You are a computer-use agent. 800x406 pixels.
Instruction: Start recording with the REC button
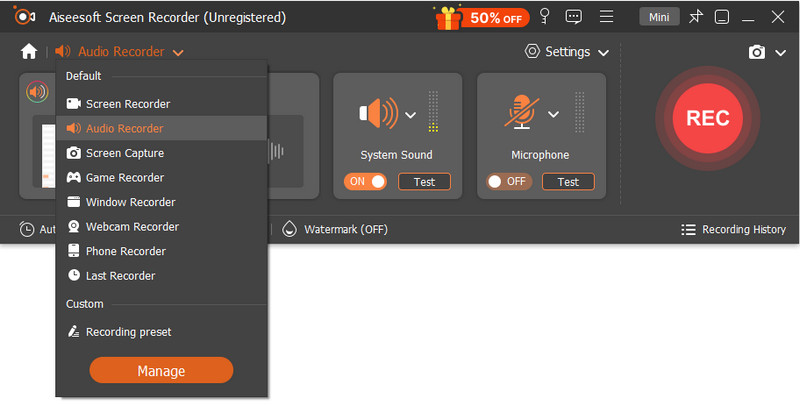[707, 118]
